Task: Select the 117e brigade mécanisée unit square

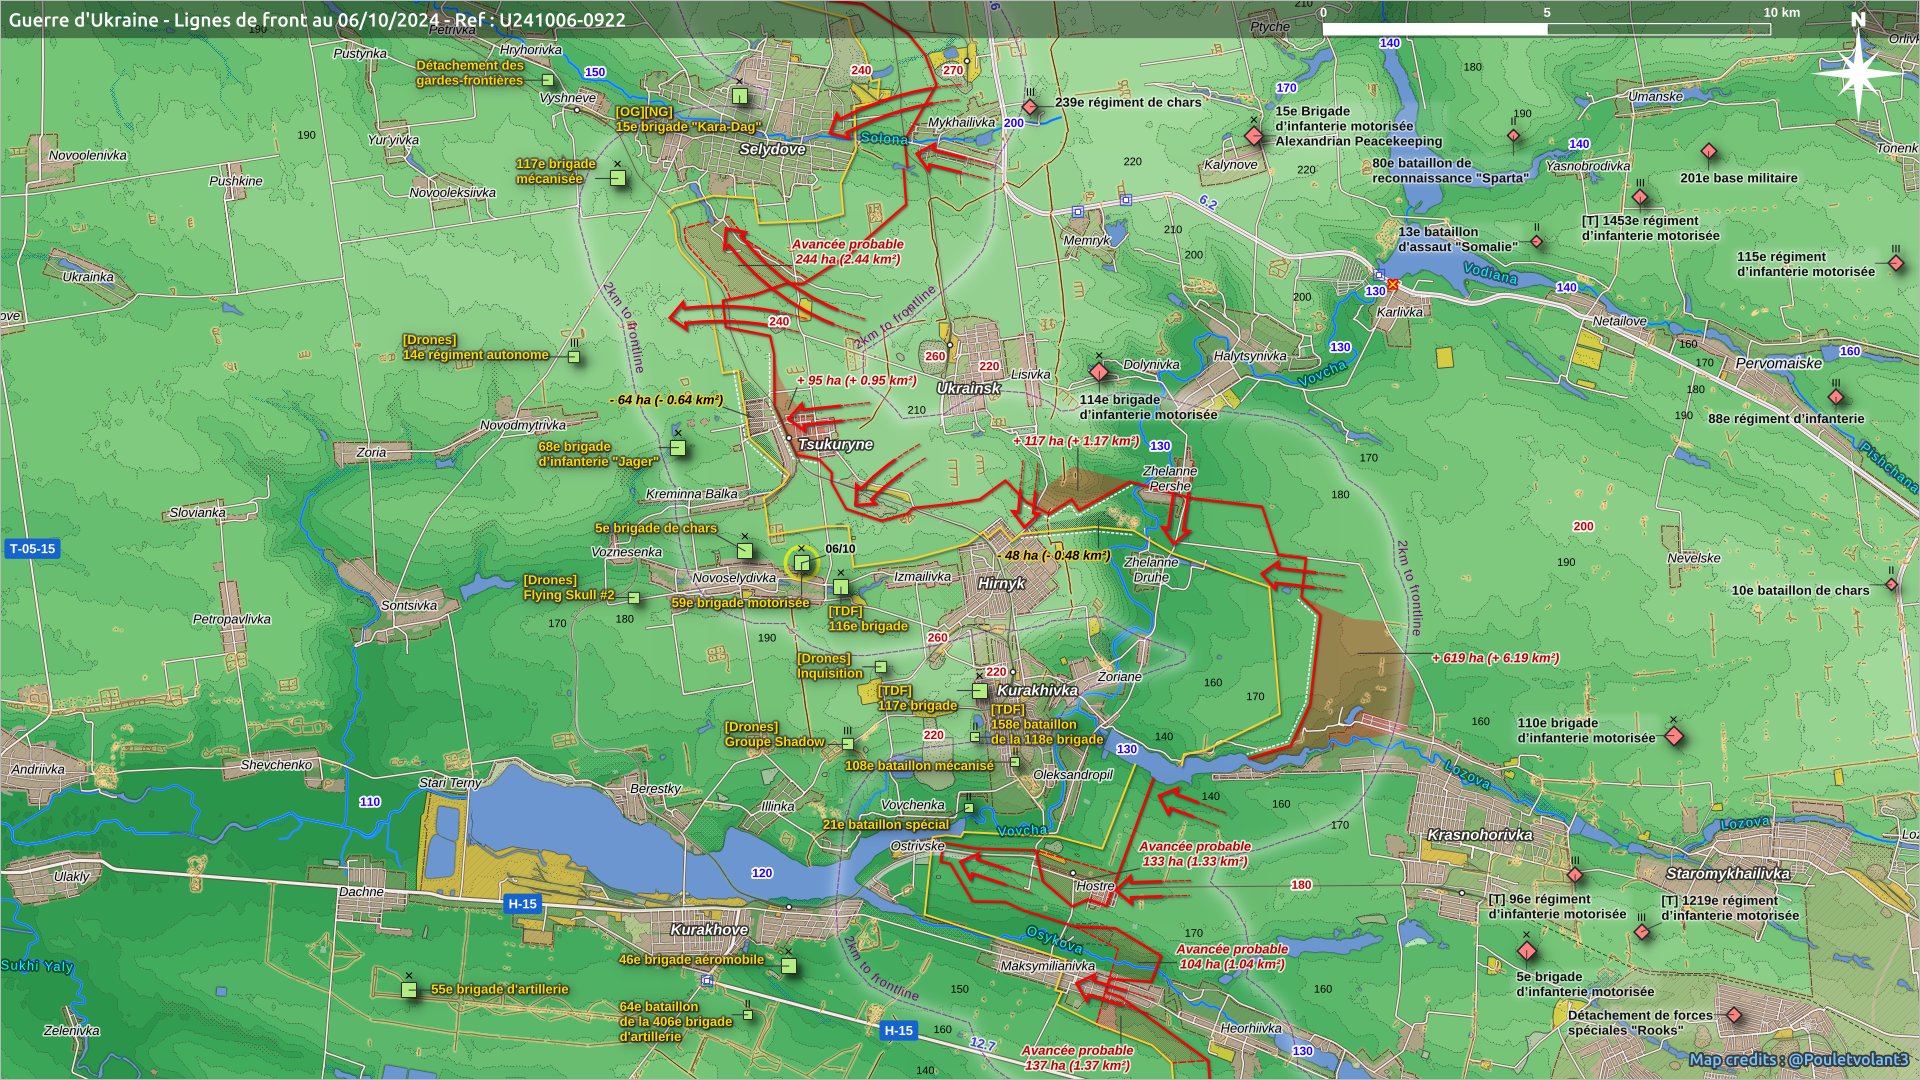Action: pos(618,178)
